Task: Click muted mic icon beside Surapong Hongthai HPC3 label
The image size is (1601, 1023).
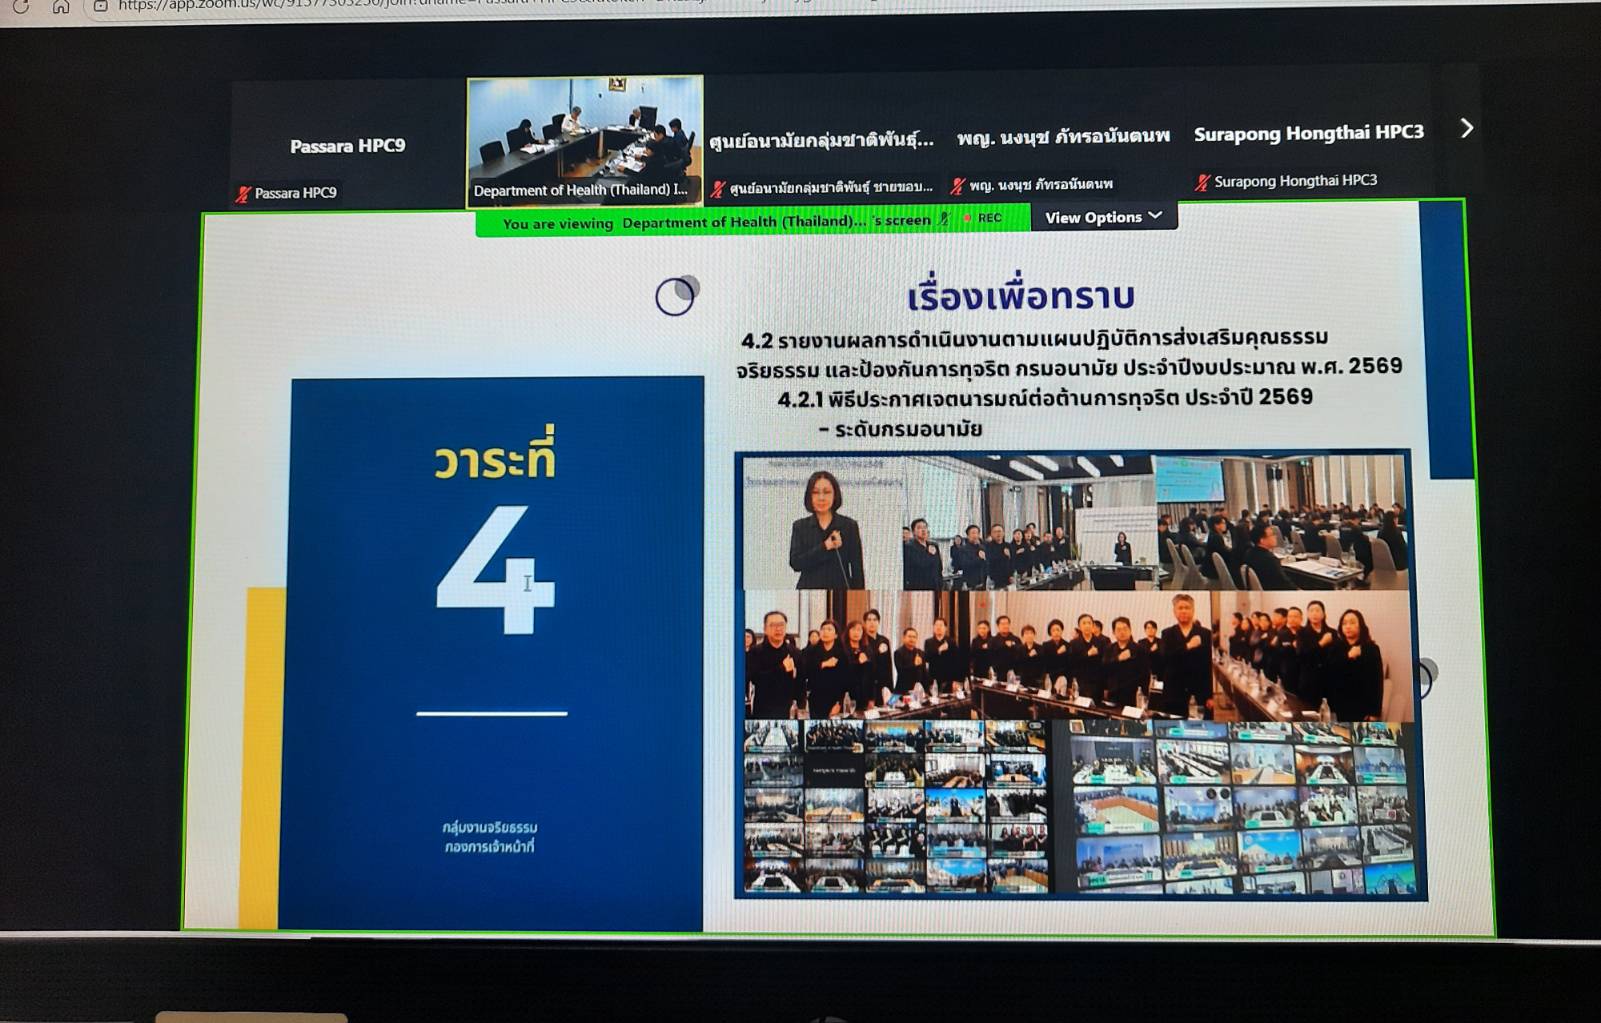Action: tap(1202, 182)
